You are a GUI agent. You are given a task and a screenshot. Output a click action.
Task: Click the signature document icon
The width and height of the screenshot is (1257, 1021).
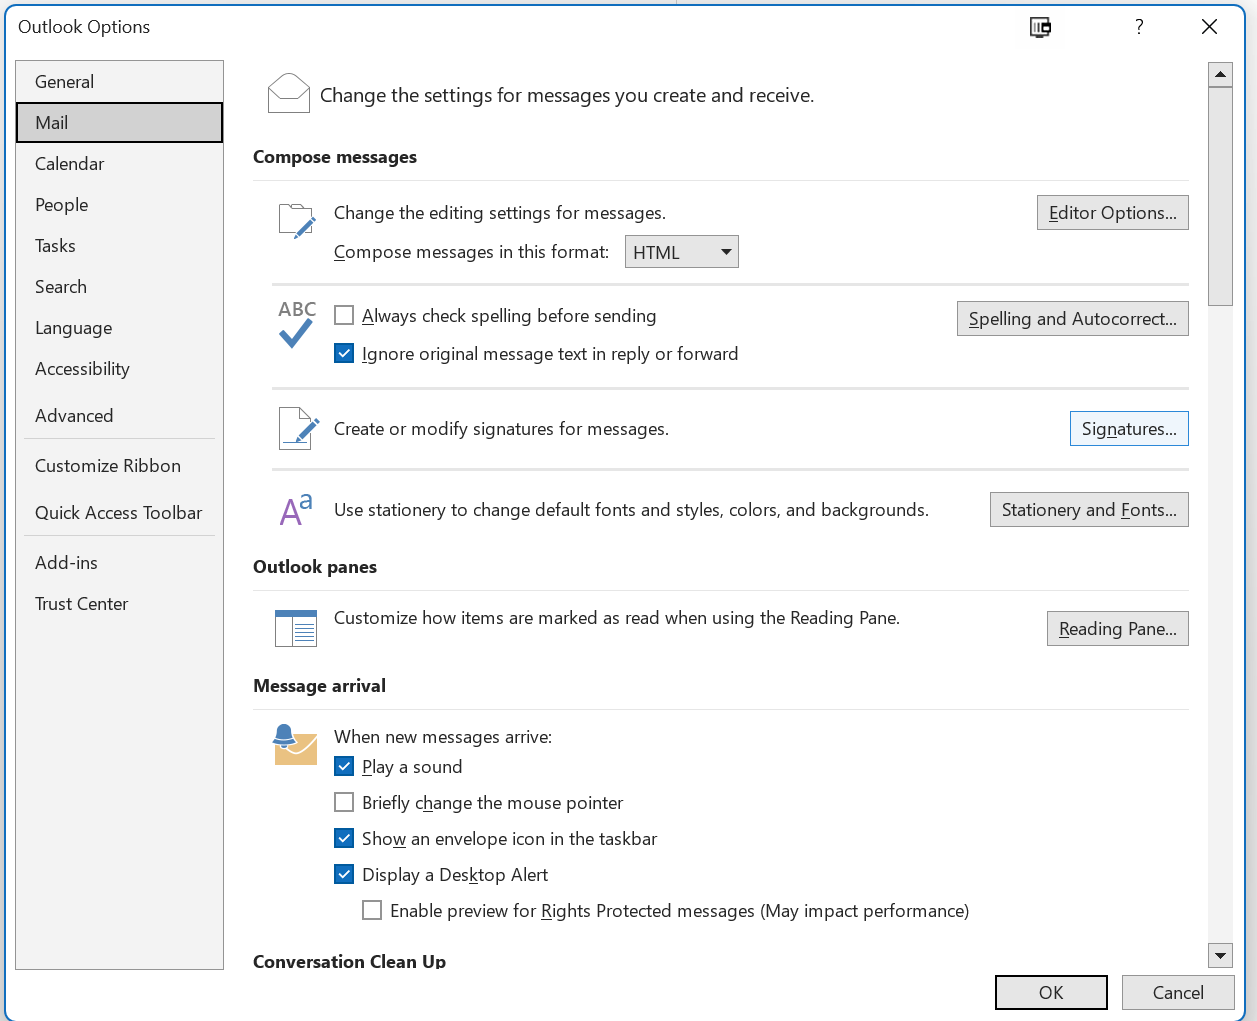298,429
